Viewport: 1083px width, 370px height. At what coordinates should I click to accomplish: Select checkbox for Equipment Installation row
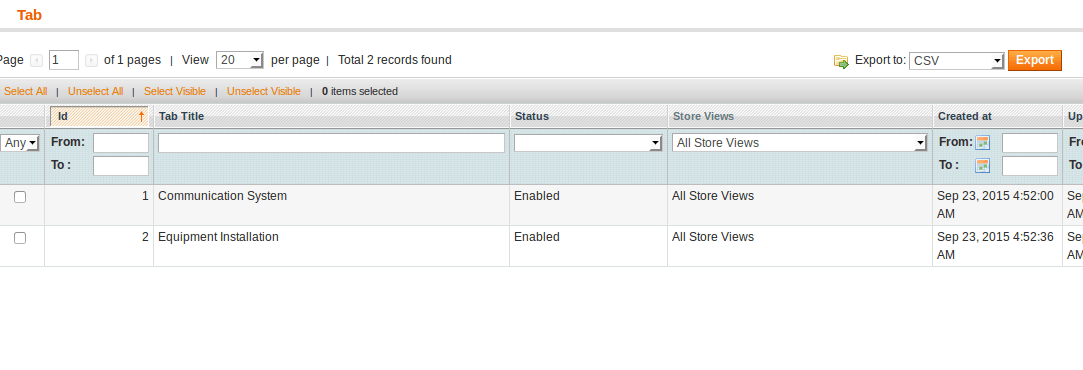coord(20,238)
